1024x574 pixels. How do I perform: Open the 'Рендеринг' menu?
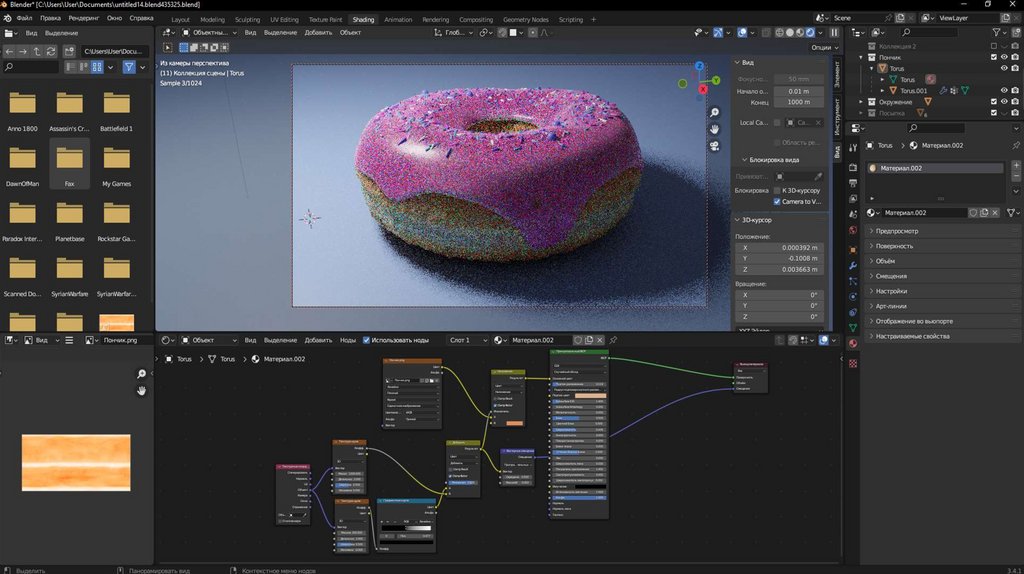point(84,18)
